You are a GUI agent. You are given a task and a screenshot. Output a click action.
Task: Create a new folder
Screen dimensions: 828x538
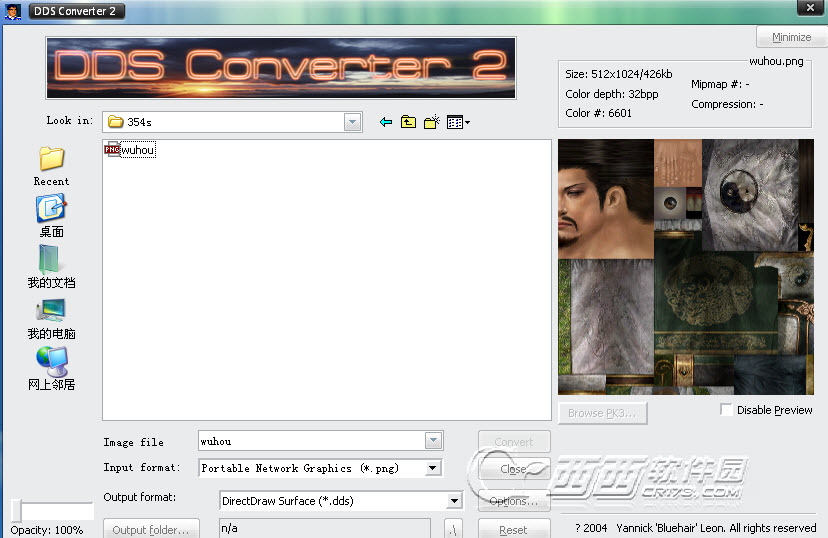pos(431,122)
